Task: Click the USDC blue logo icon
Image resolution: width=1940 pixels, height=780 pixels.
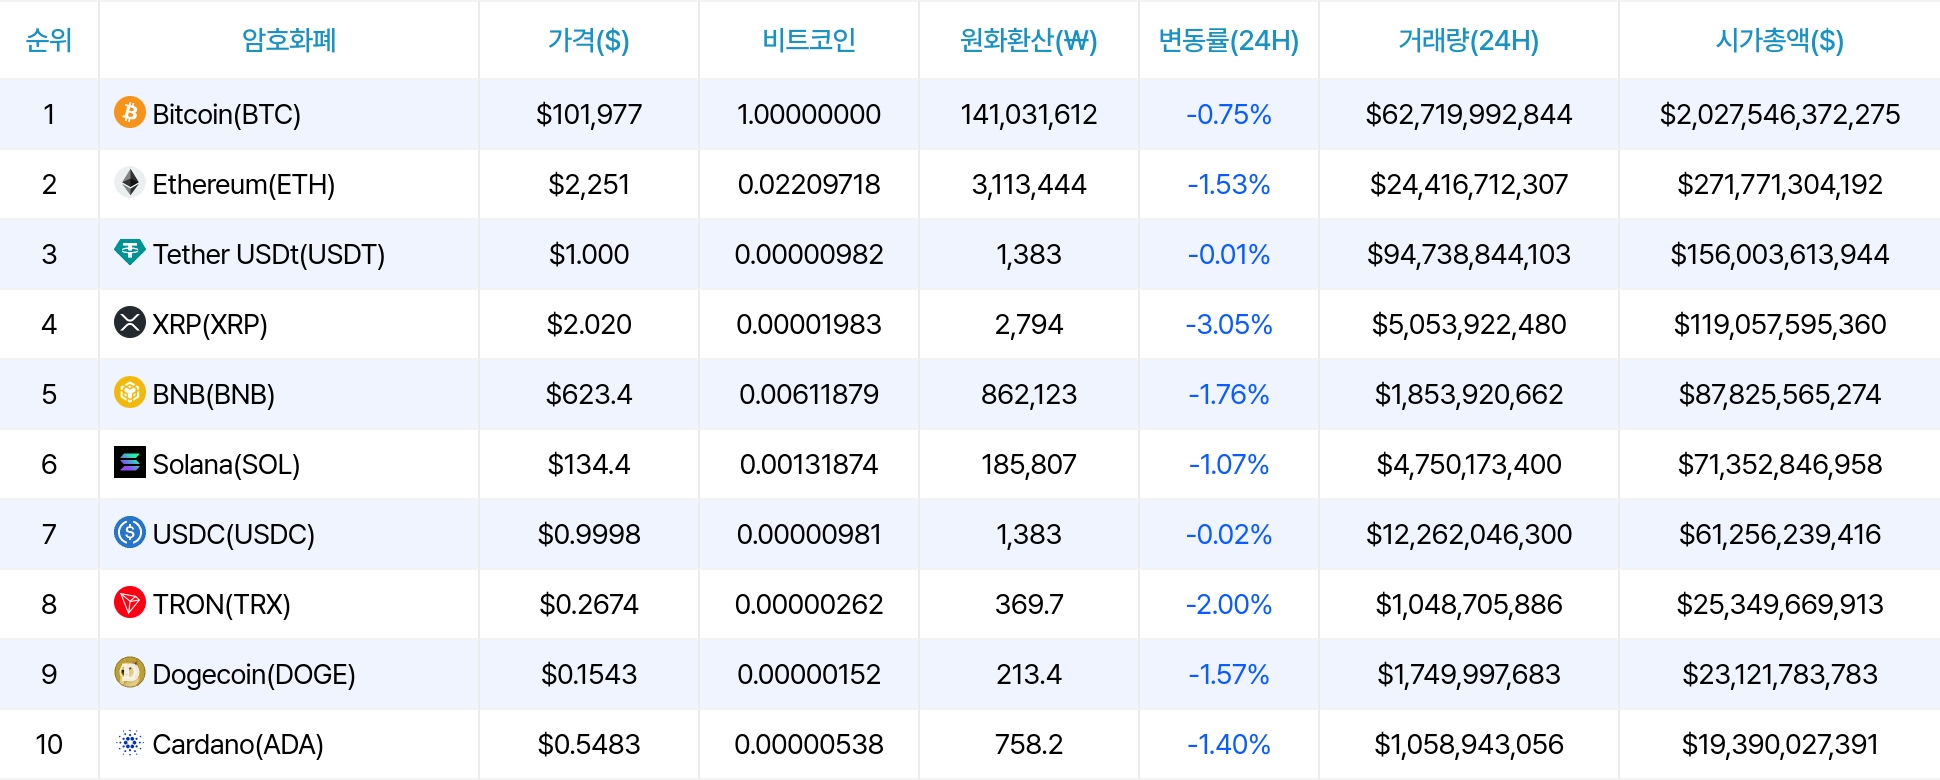Action: (x=130, y=532)
